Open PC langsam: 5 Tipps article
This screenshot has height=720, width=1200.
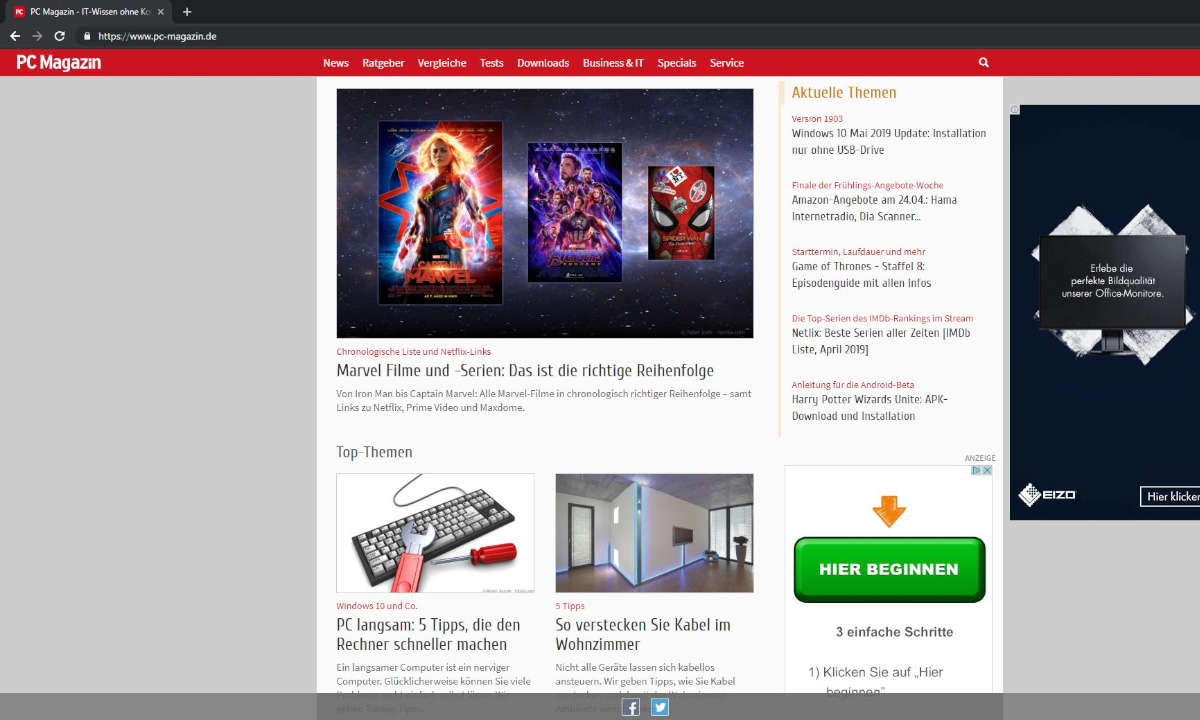pyautogui.click(x=429, y=634)
